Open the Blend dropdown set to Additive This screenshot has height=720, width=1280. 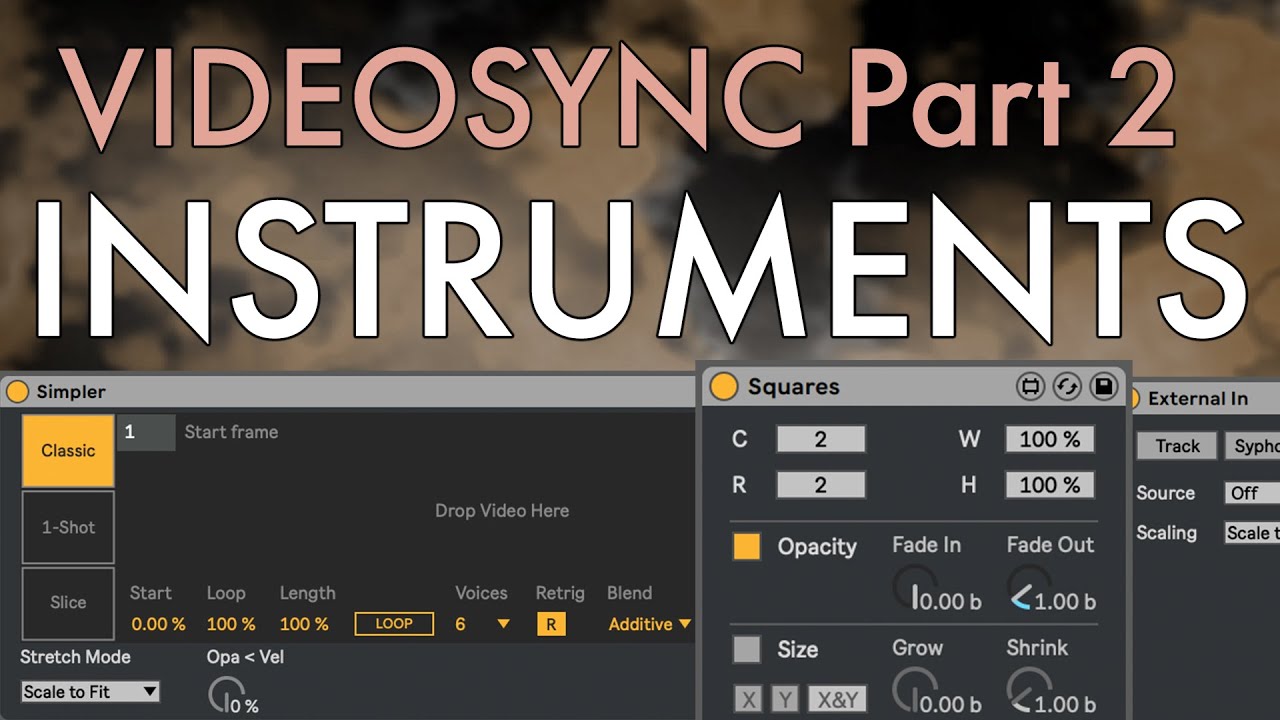point(650,624)
